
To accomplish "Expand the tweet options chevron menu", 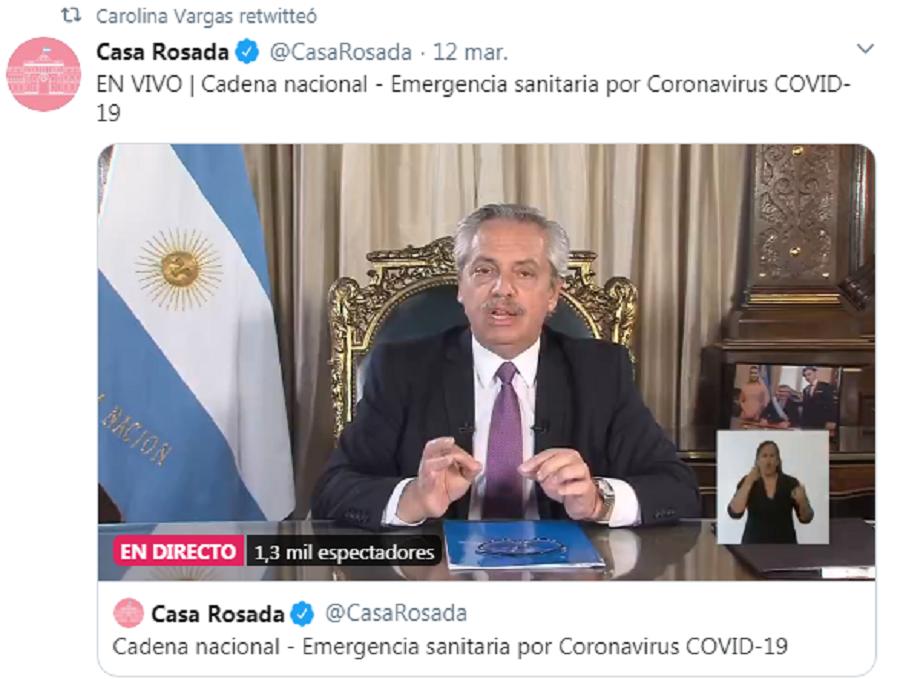I will pyautogui.click(x=865, y=49).
